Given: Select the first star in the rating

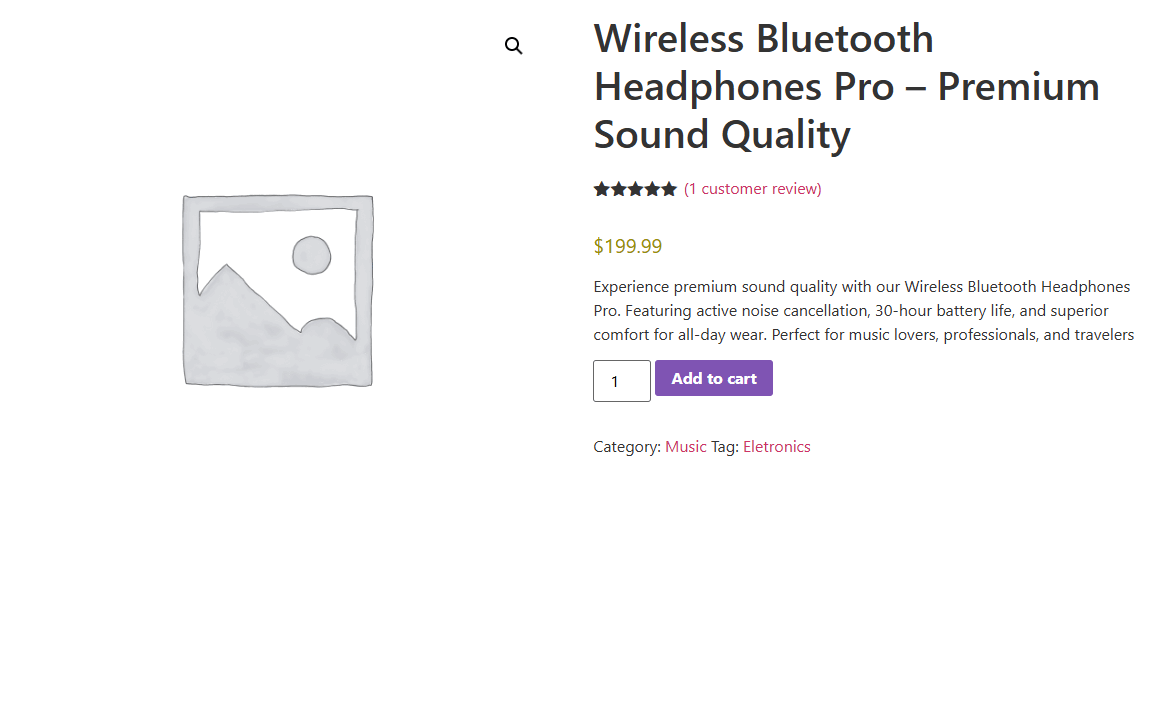Looking at the screenshot, I should pyautogui.click(x=601, y=188).
